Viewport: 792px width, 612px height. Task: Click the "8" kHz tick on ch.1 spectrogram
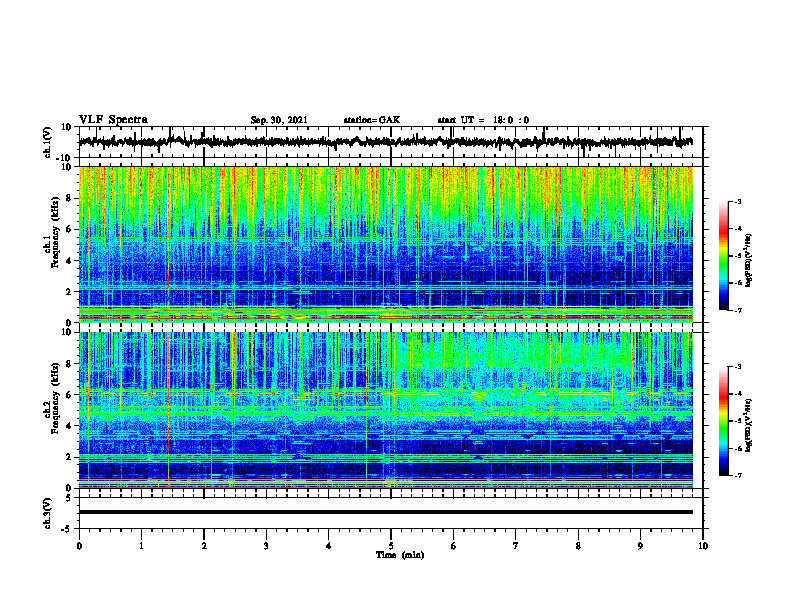[70, 198]
